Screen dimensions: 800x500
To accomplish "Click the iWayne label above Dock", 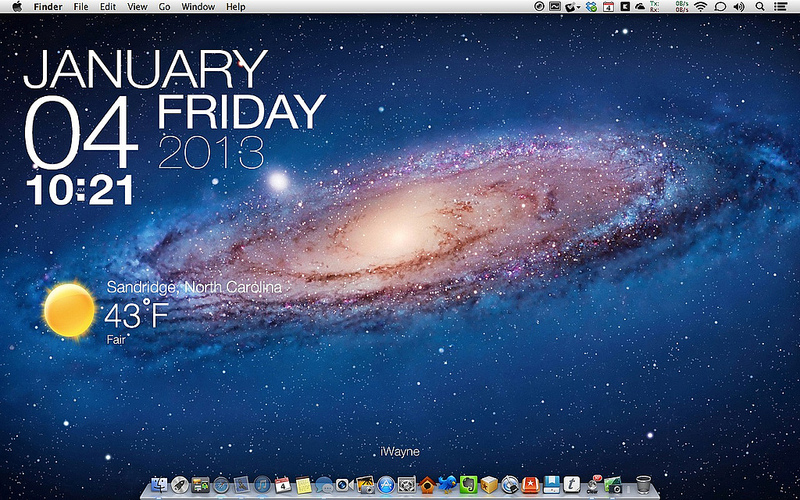I will 400,452.
